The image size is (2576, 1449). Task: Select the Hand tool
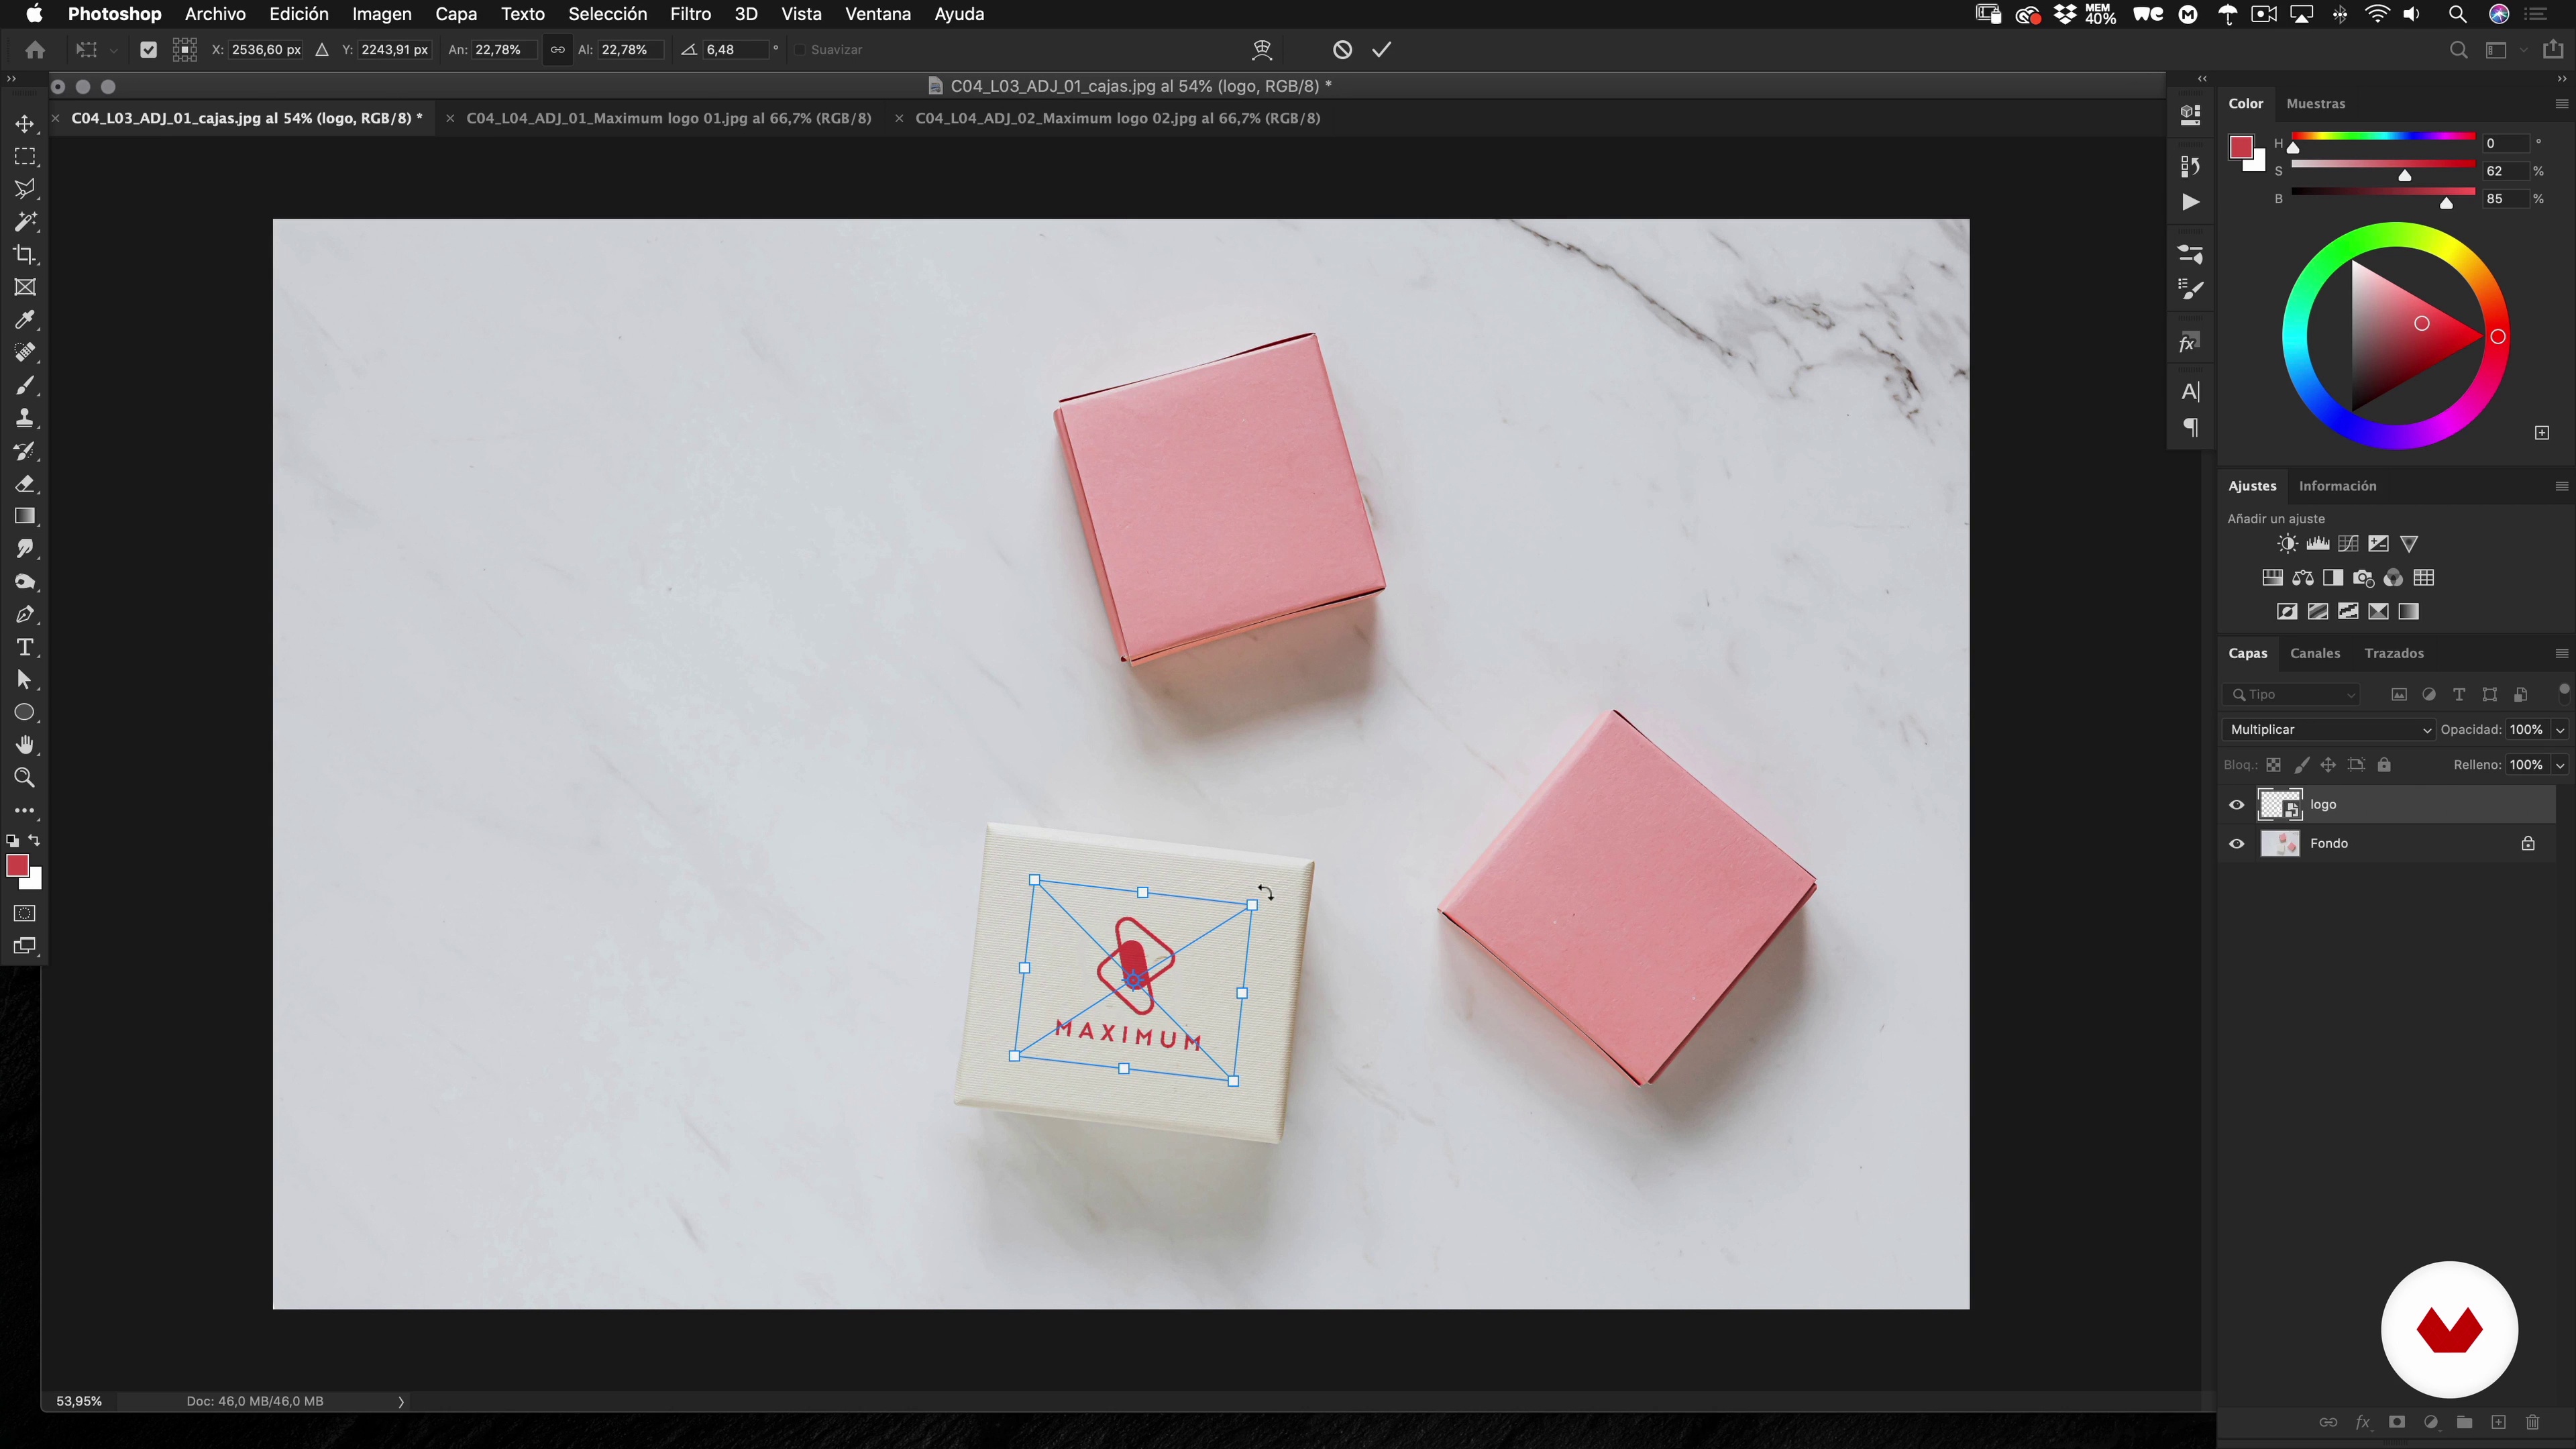pyautogui.click(x=25, y=745)
